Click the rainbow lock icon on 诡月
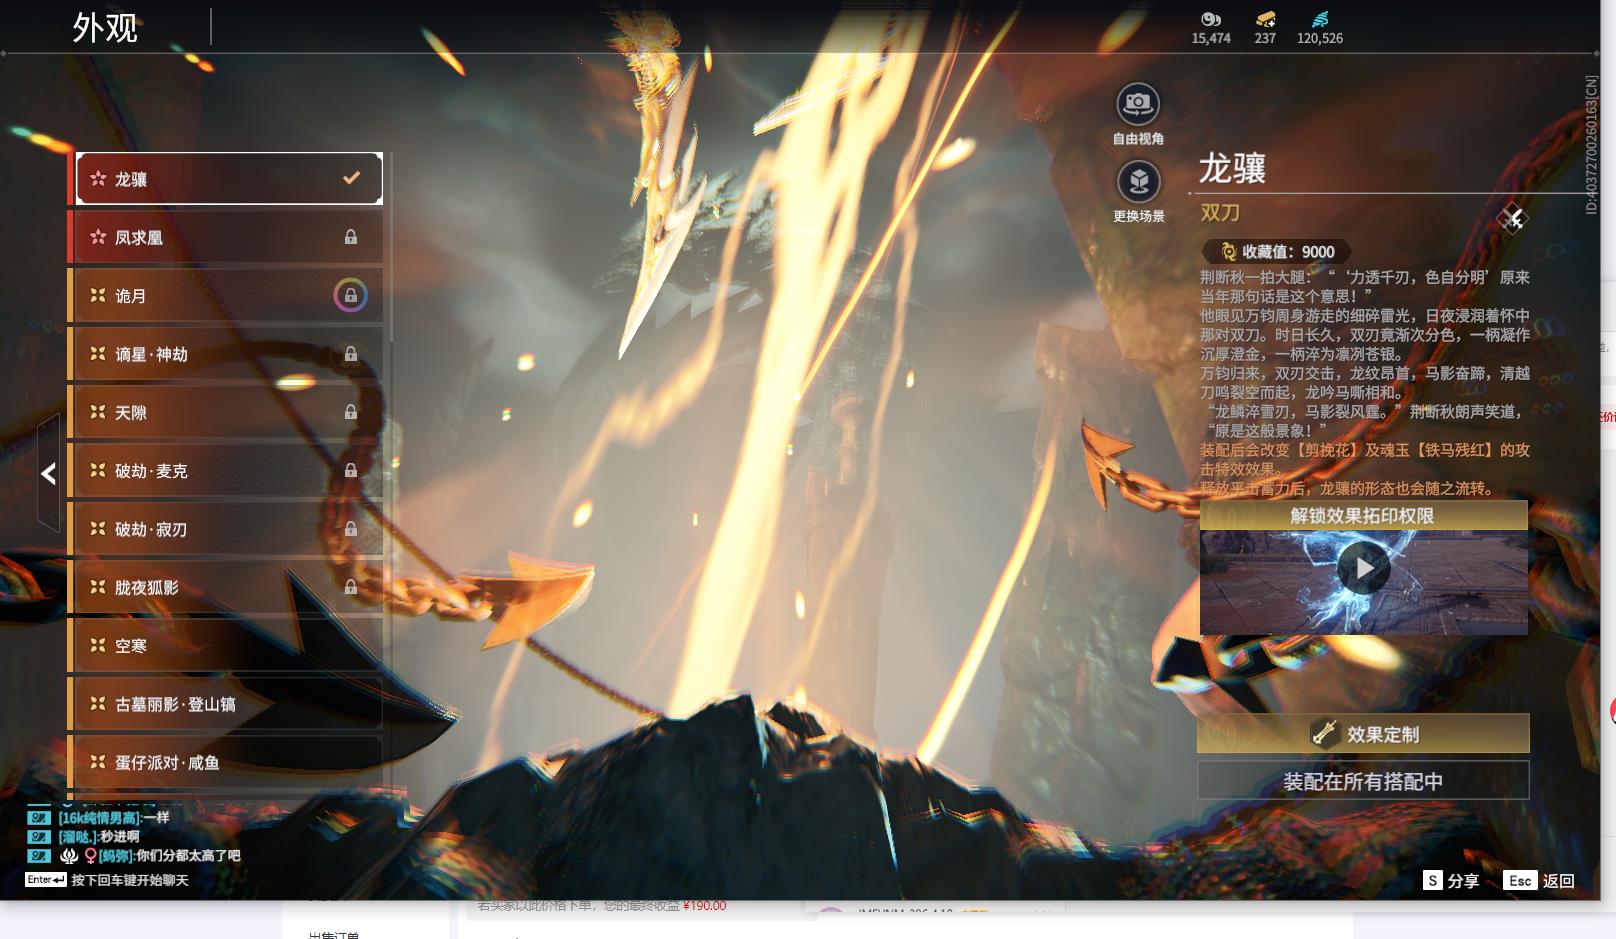The height and width of the screenshot is (939, 1616). 350,296
